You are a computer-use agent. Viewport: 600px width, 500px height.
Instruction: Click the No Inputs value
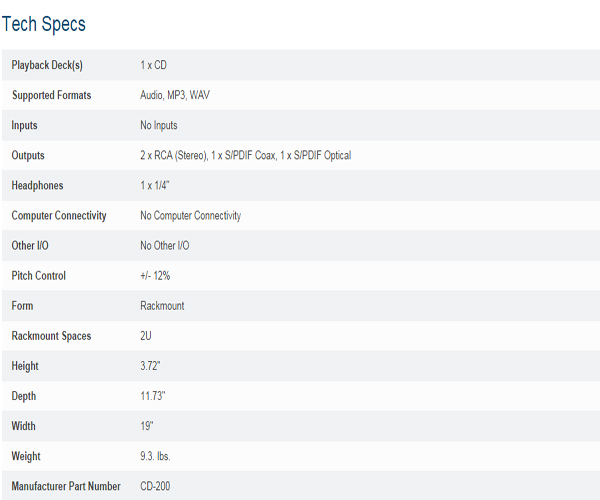pos(159,125)
